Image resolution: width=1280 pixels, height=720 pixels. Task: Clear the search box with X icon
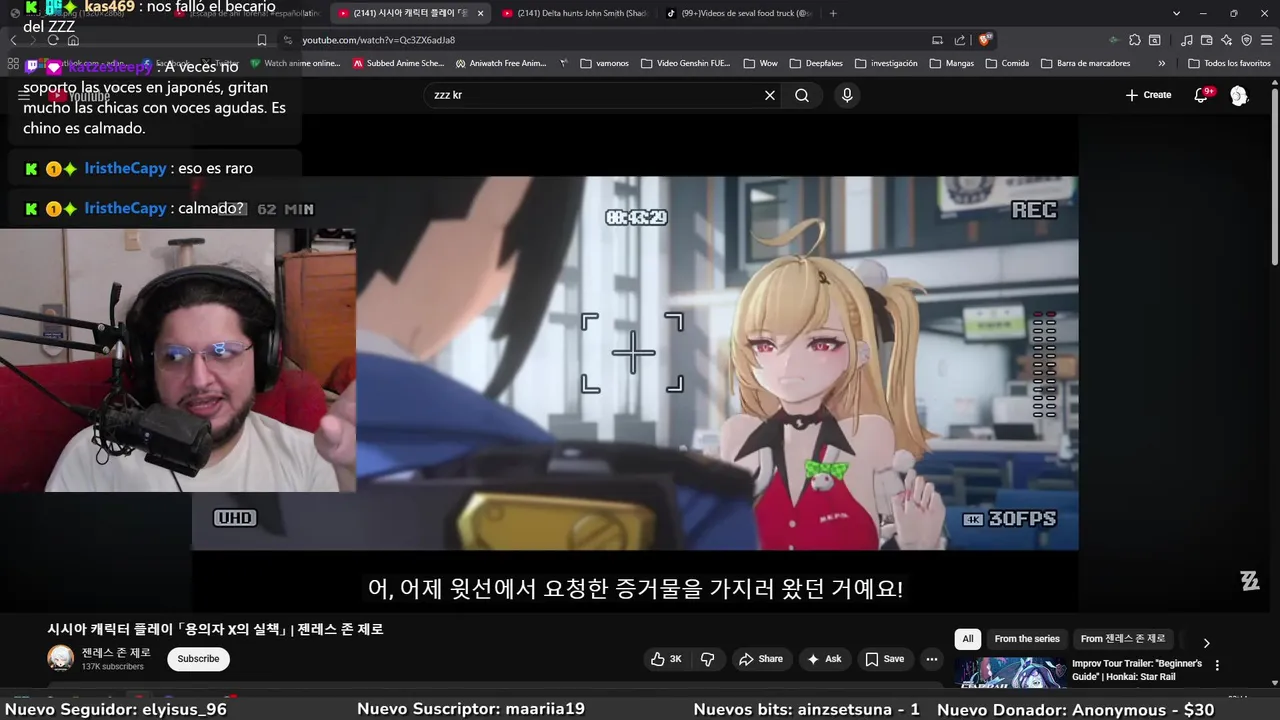click(x=770, y=95)
